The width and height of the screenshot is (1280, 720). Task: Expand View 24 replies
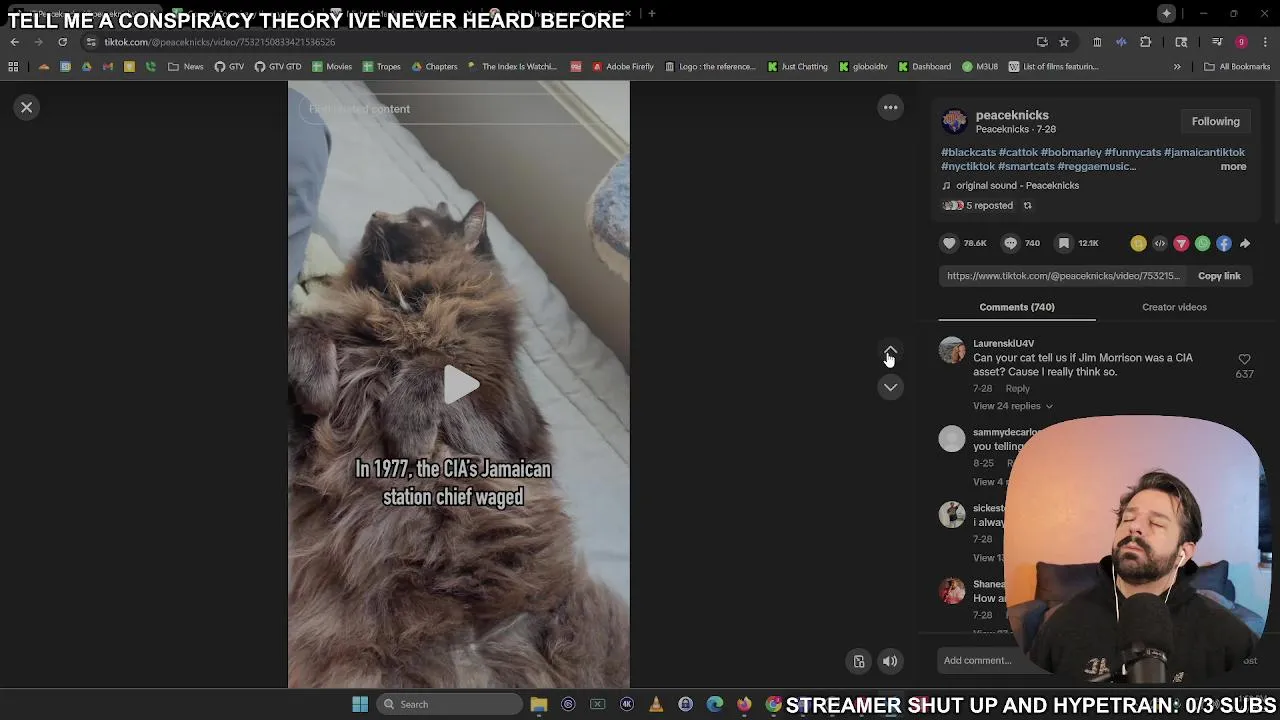(1012, 406)
